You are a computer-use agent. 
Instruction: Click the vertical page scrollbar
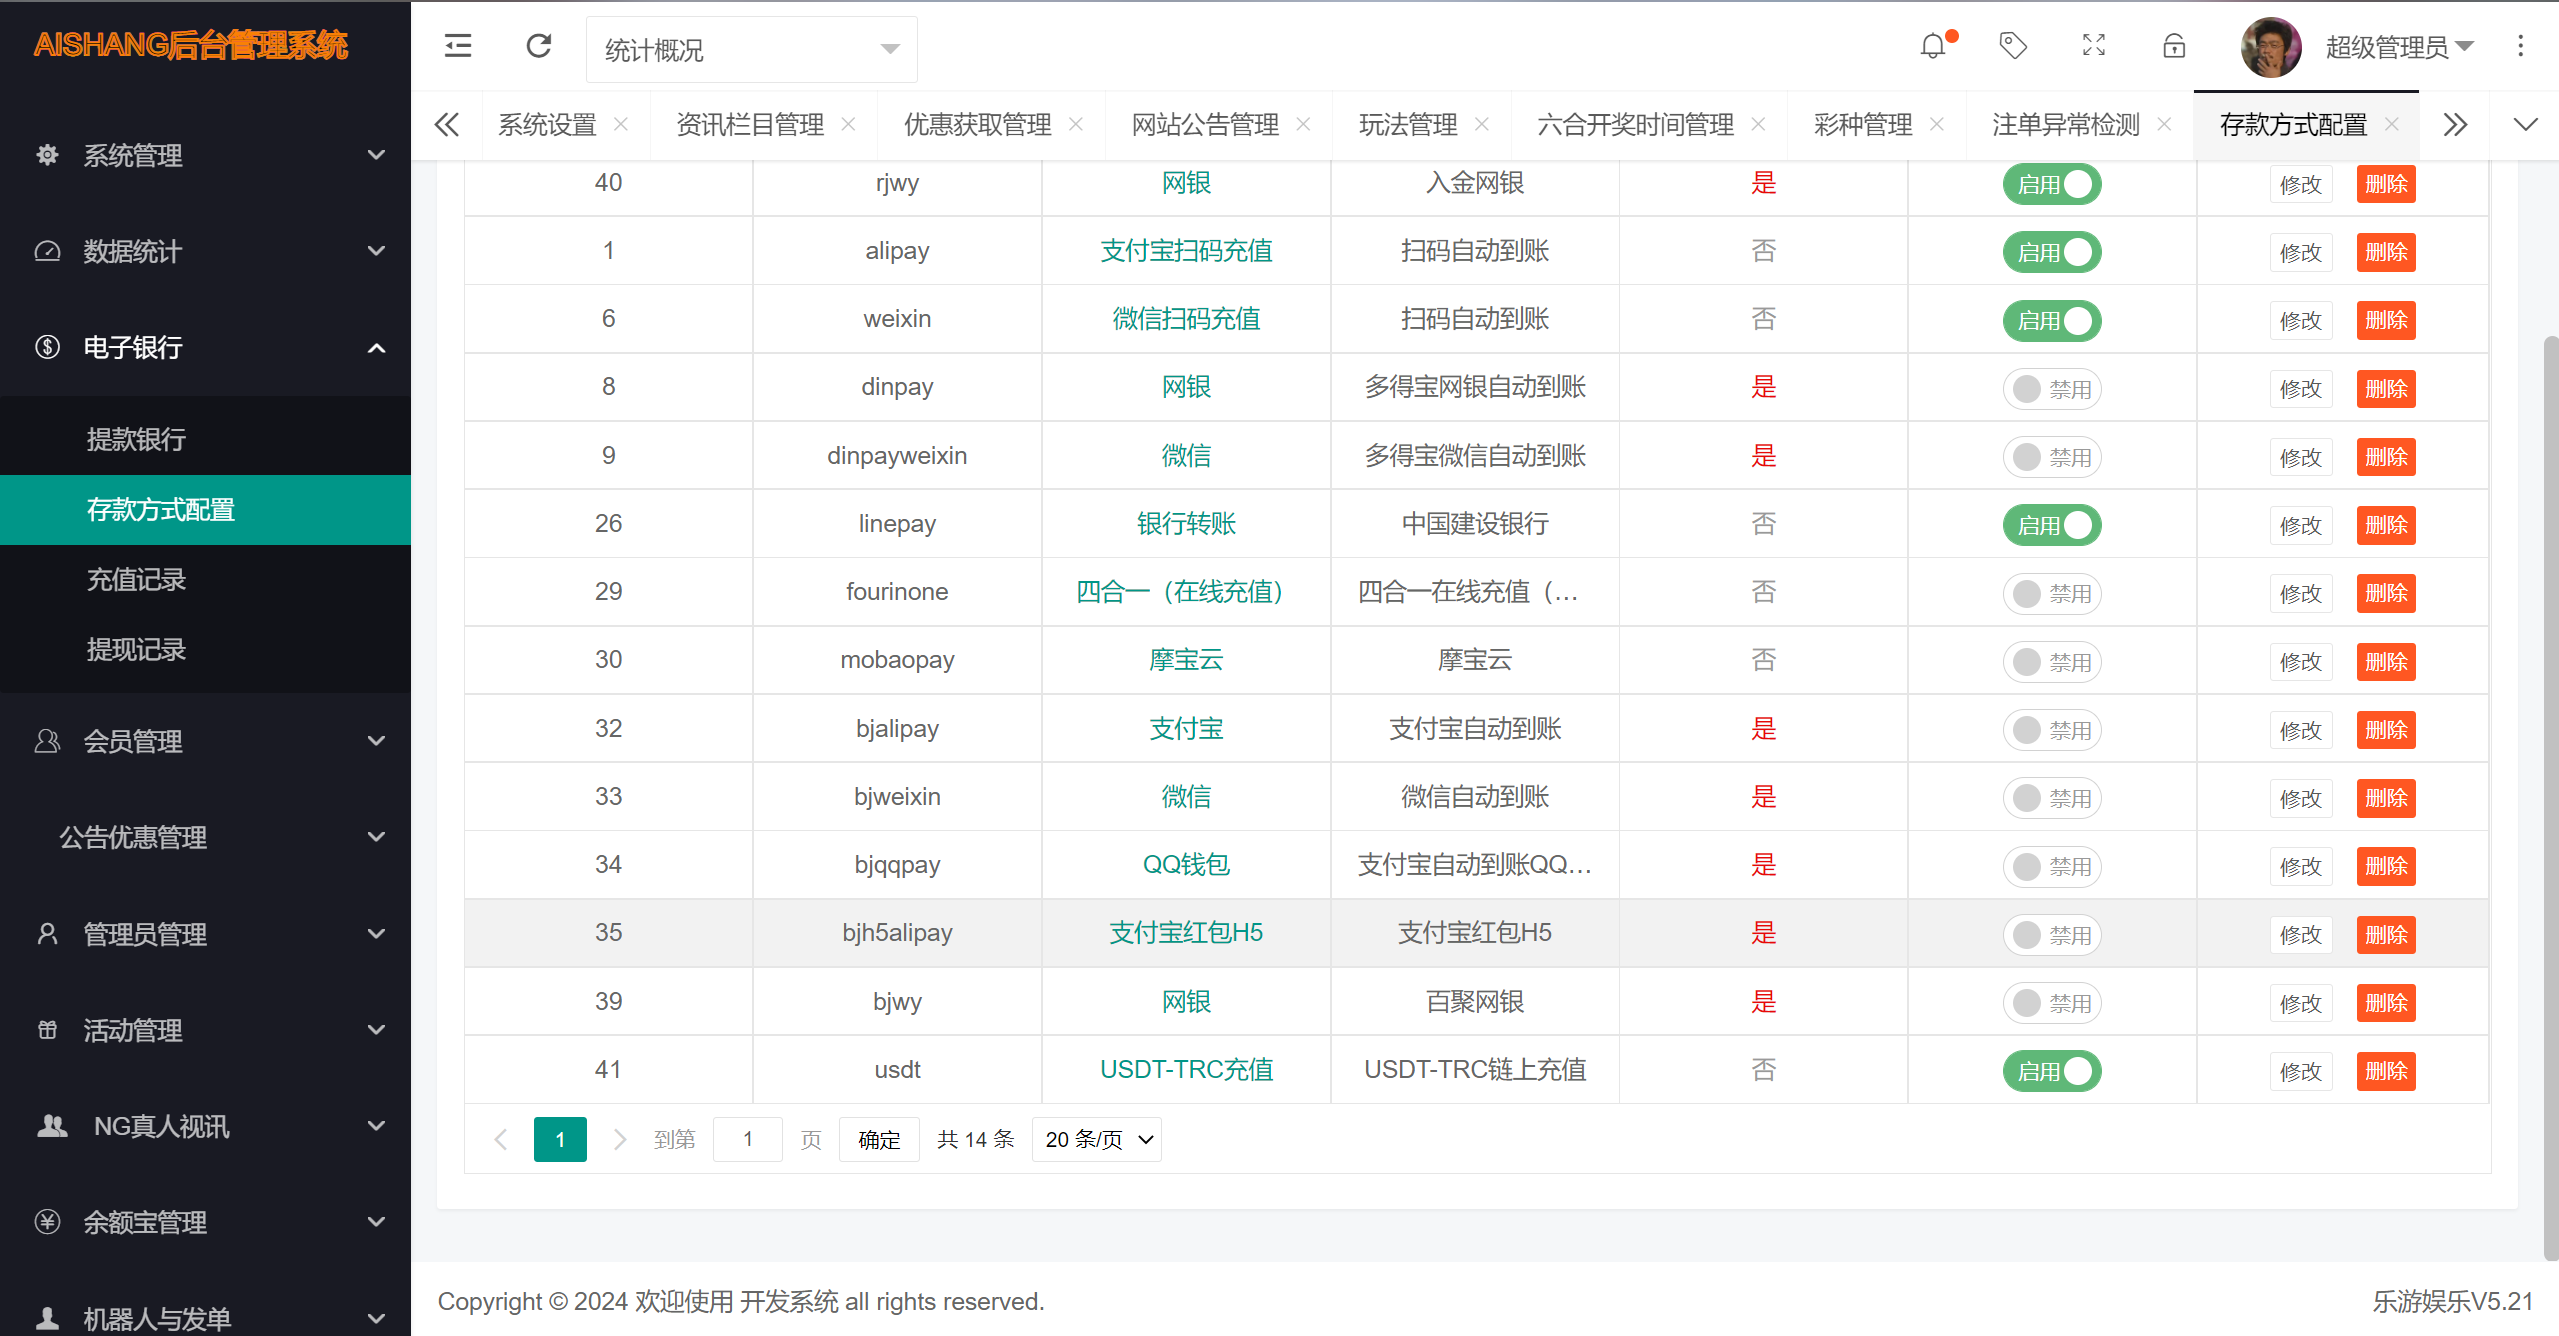(x=2550, y=800)
